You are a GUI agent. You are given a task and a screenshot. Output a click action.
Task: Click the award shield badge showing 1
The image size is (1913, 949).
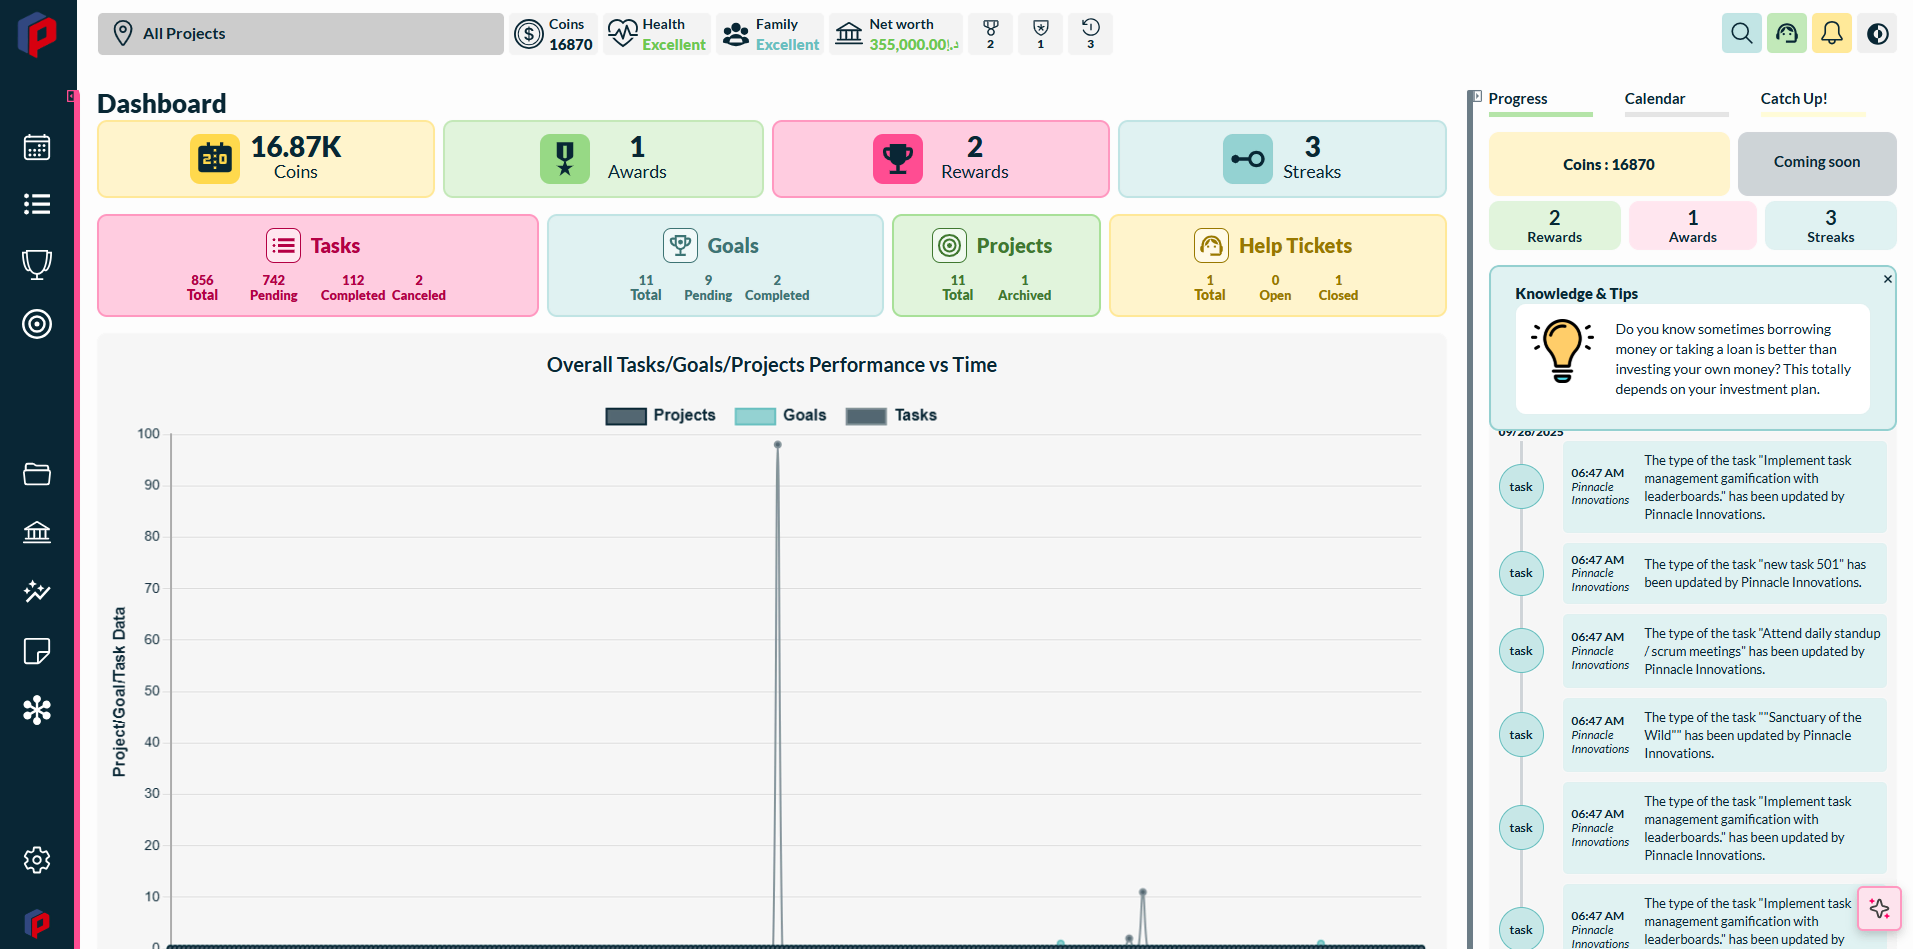pyautogui.click(x=1040, y=34)
